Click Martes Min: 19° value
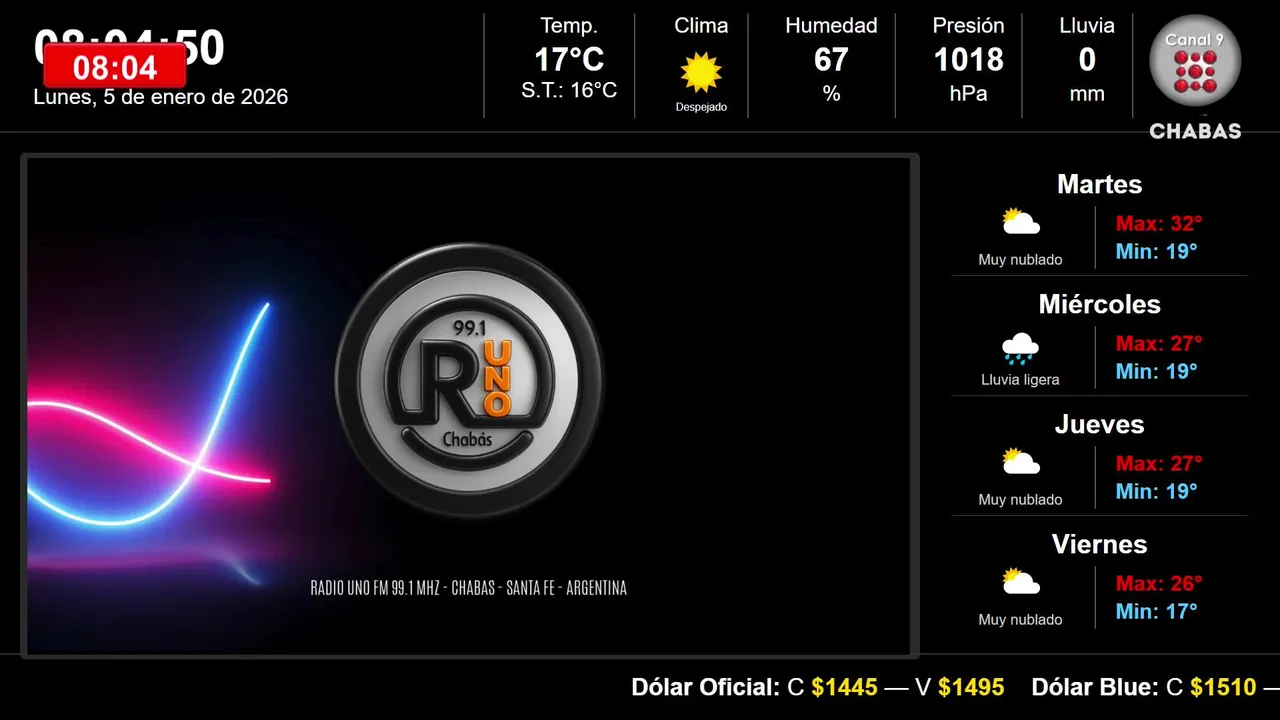 coord(1156,251)
